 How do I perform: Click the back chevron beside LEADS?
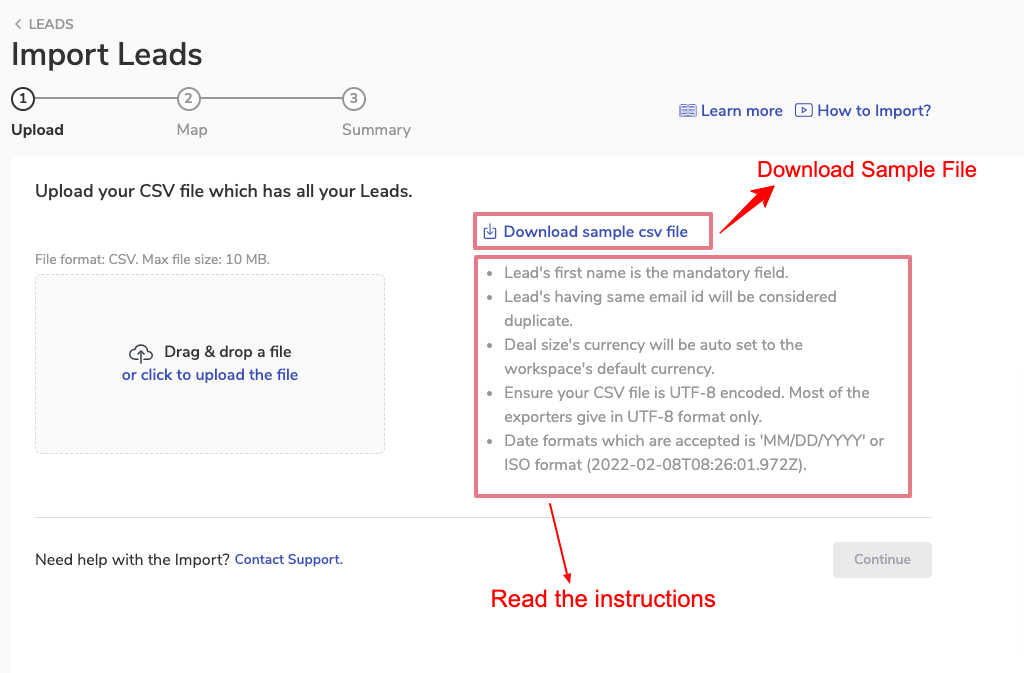point(18,24)
